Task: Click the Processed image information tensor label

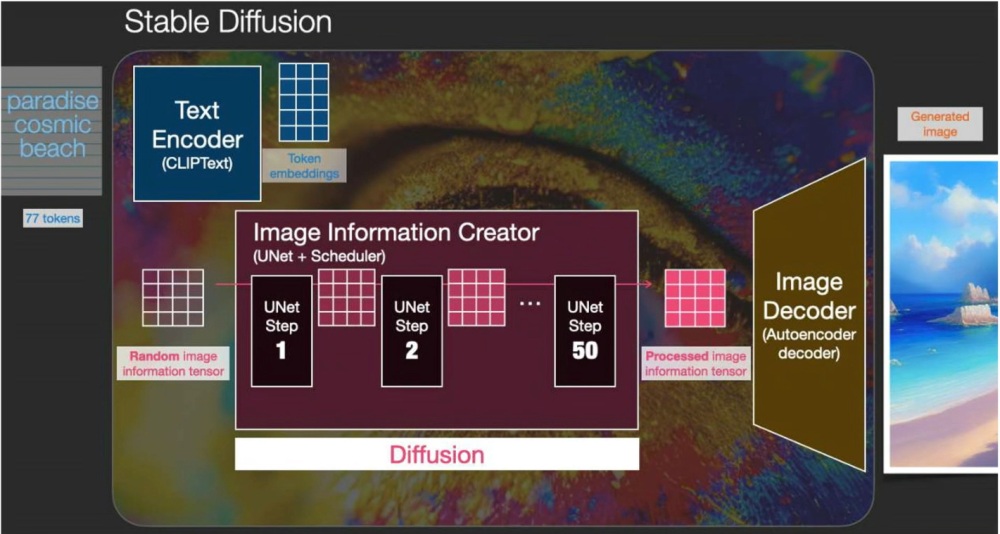Action: click(x=696, y=364)
